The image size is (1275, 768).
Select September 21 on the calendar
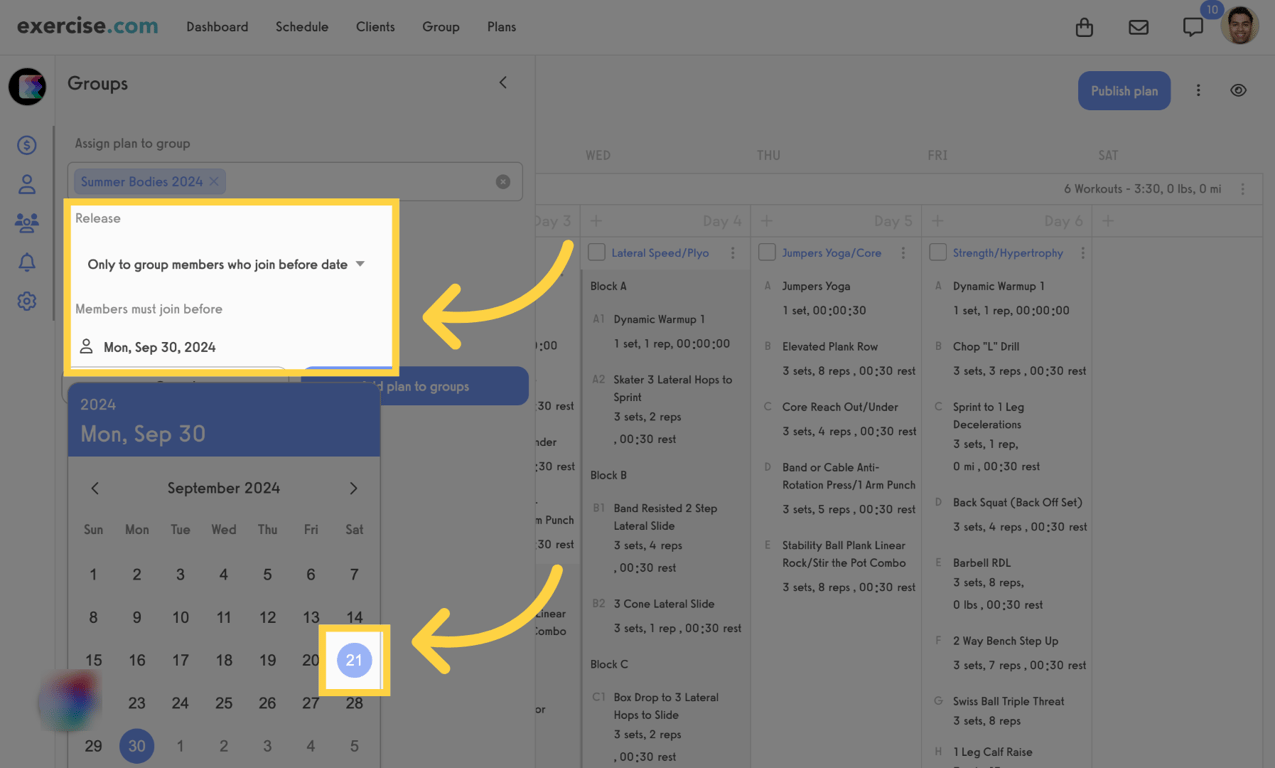(353, 660)
